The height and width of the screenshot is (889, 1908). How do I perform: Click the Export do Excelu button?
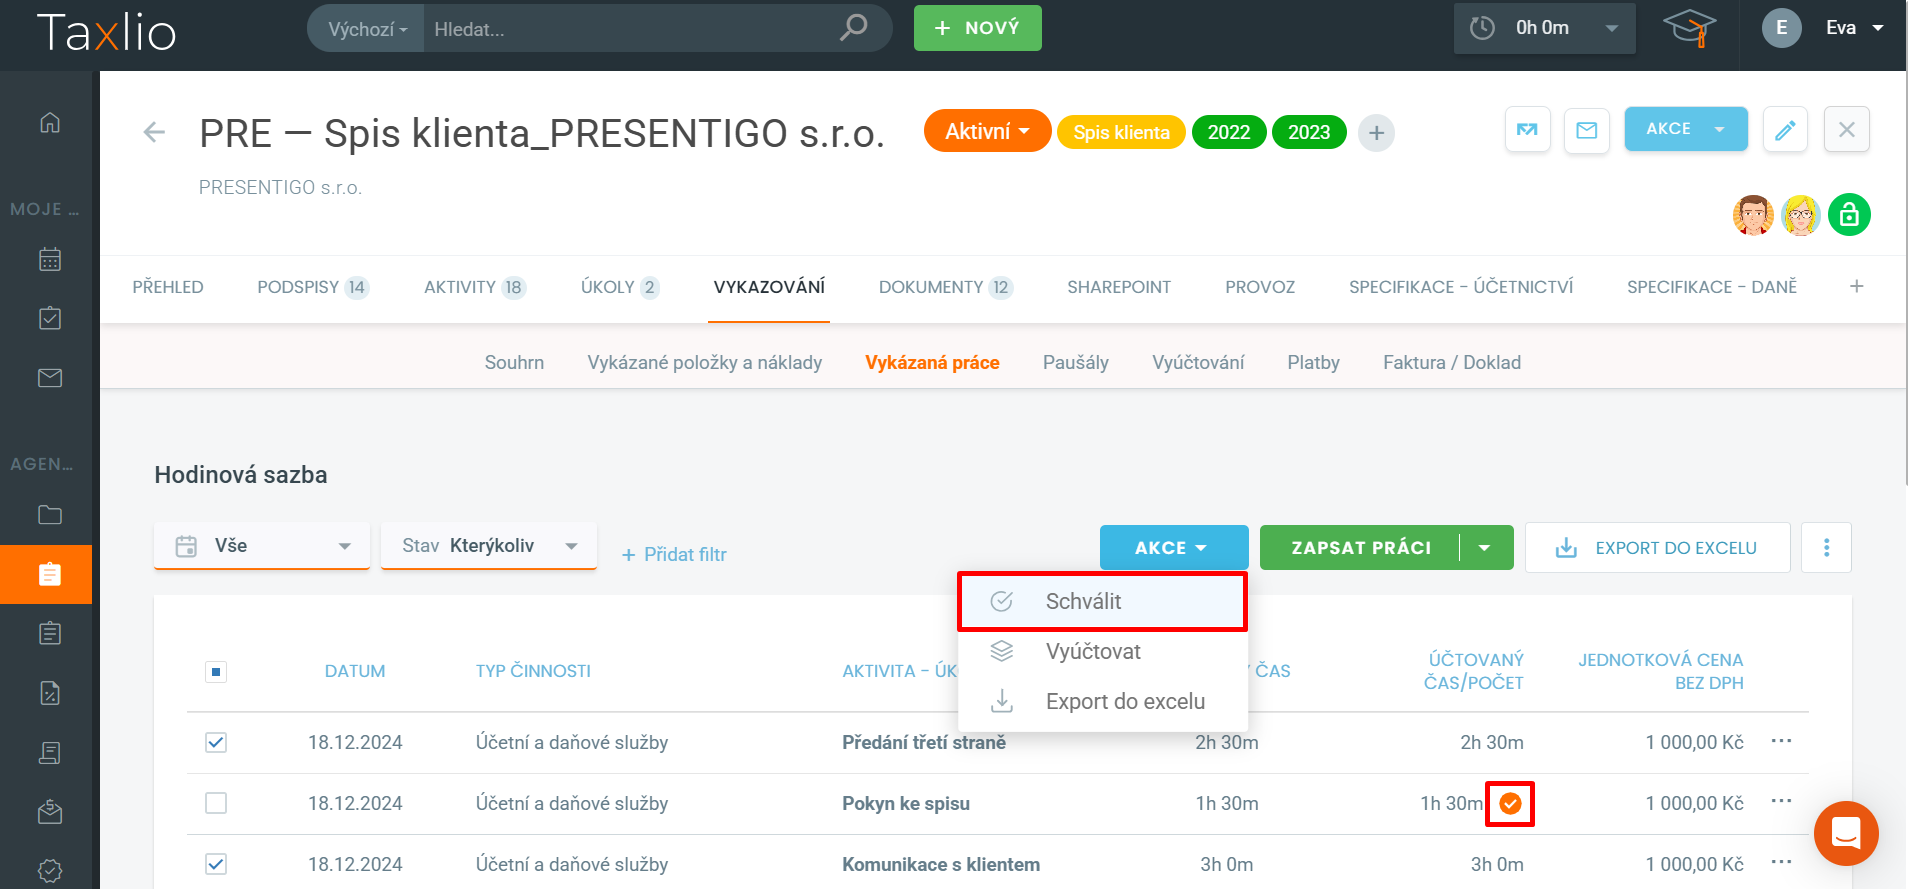tap(1657, 548)
